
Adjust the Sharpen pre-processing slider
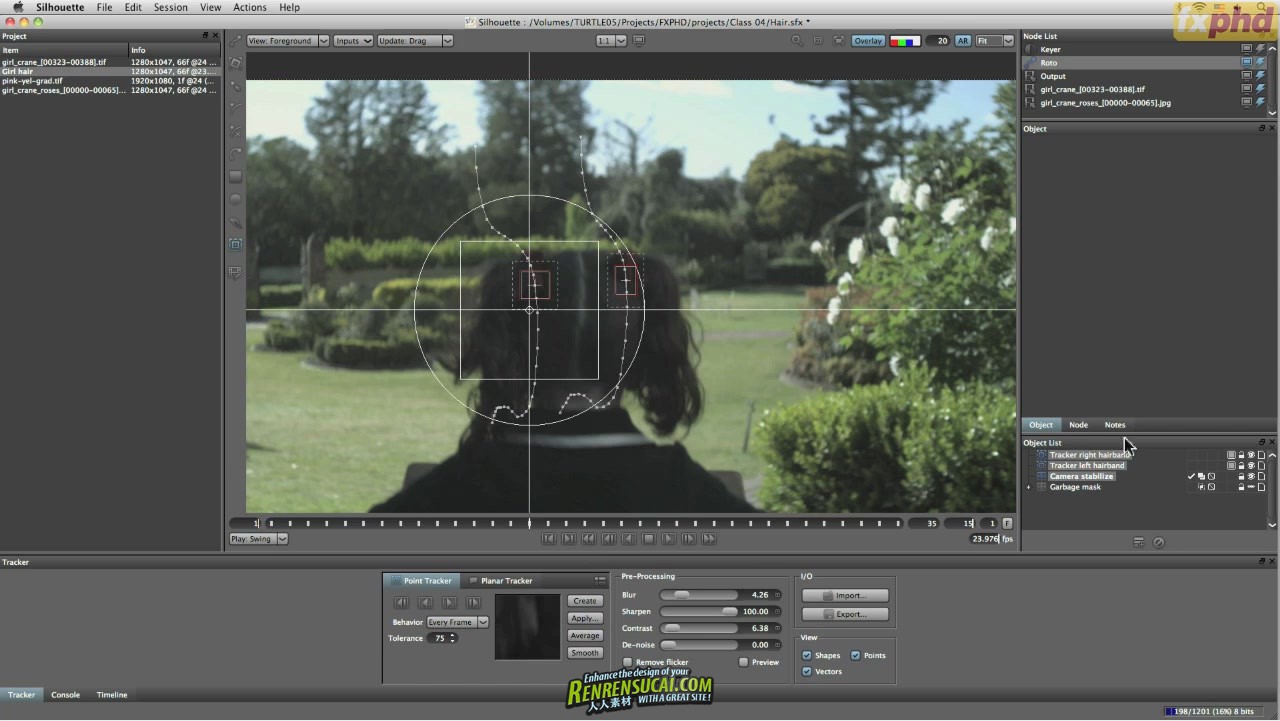tap(700, 612)
